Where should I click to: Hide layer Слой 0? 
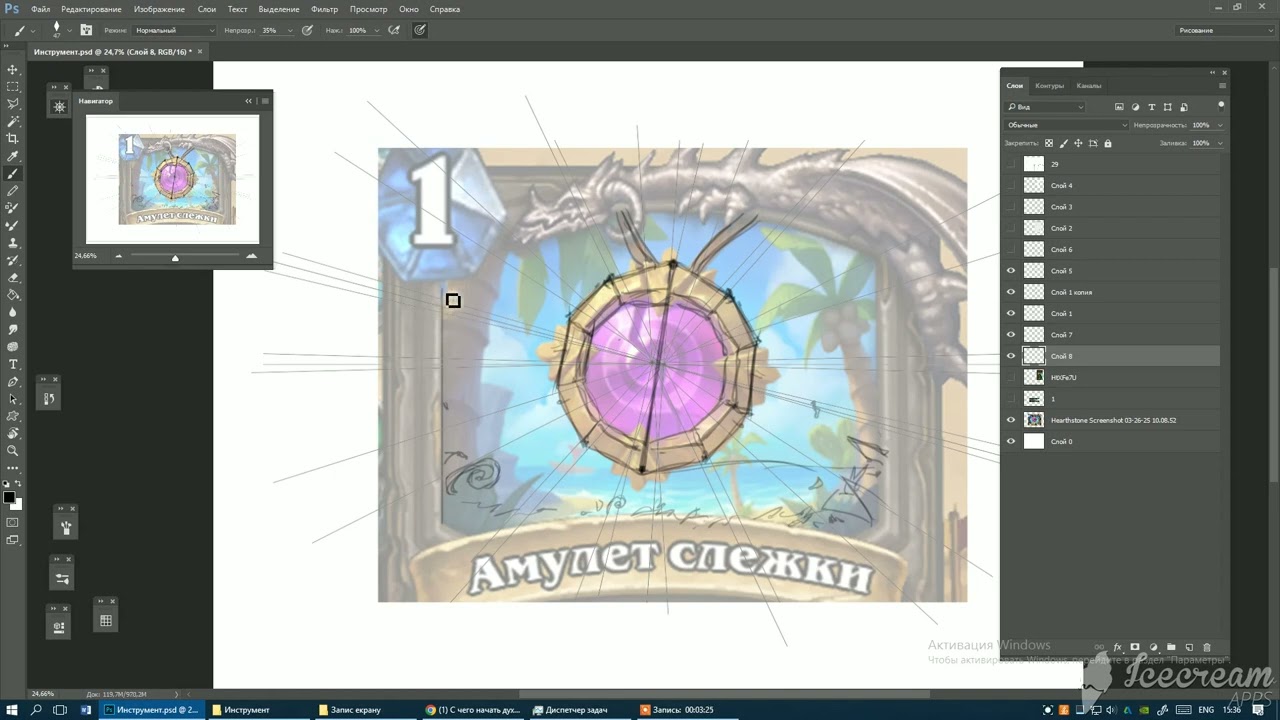coord(1011,441)
